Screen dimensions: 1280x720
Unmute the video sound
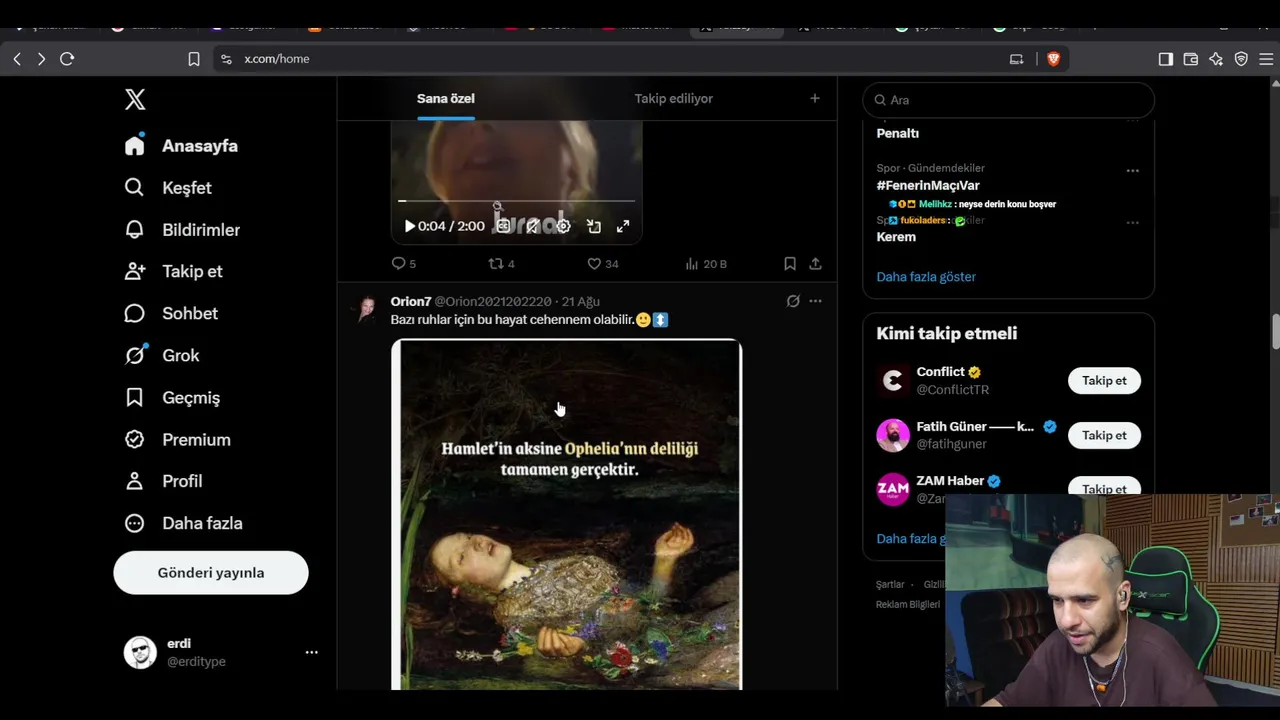pyautogui.click(x=534, y=226)
